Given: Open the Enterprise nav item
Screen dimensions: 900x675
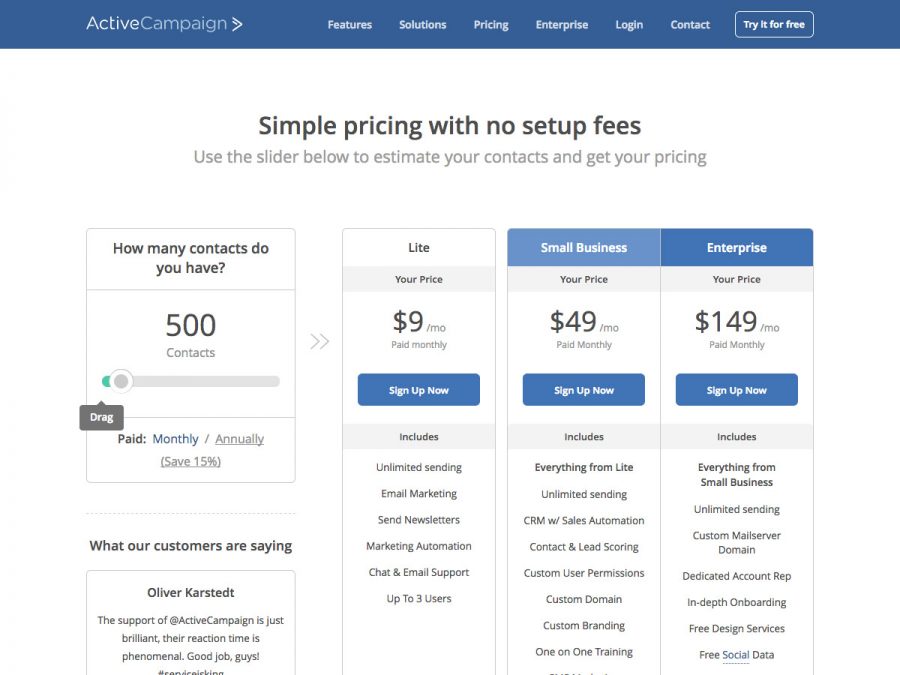Looking at the screenshot, I should pyautogui.click(x=561, y=24).
